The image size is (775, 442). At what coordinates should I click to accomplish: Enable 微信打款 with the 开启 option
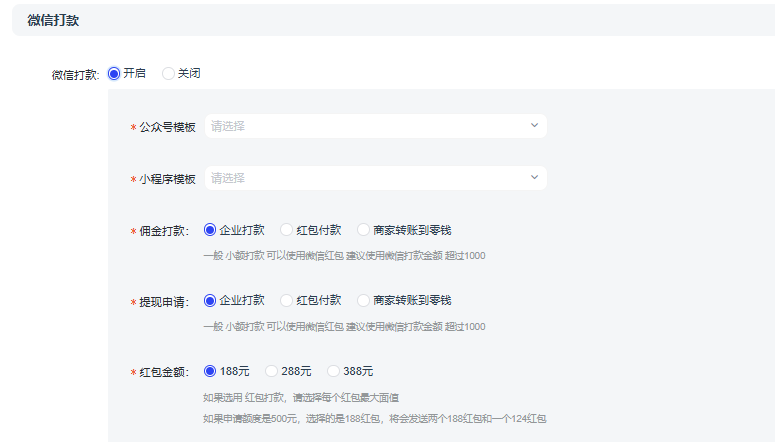coord(114,74)
